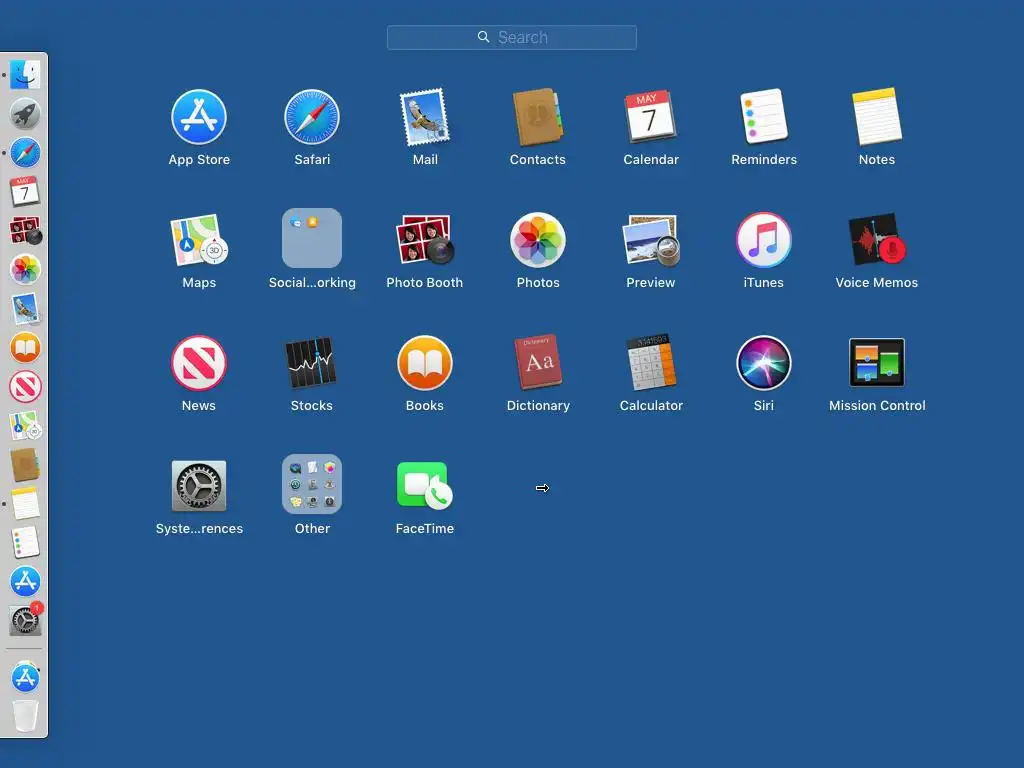This screenshot has height=768, width=1024.
Task: Launch Voice Memos app
Action: click(876, 240)
